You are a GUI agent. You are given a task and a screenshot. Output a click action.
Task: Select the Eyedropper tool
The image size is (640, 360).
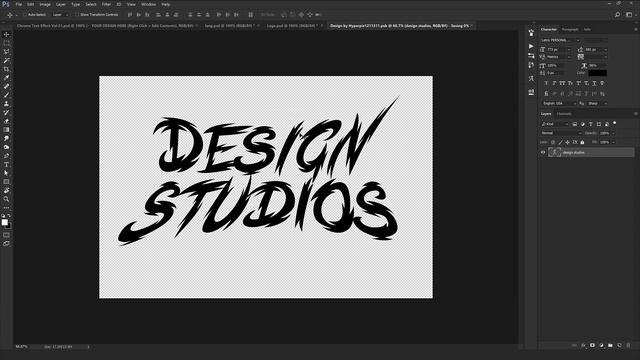(x=6, y=78)
